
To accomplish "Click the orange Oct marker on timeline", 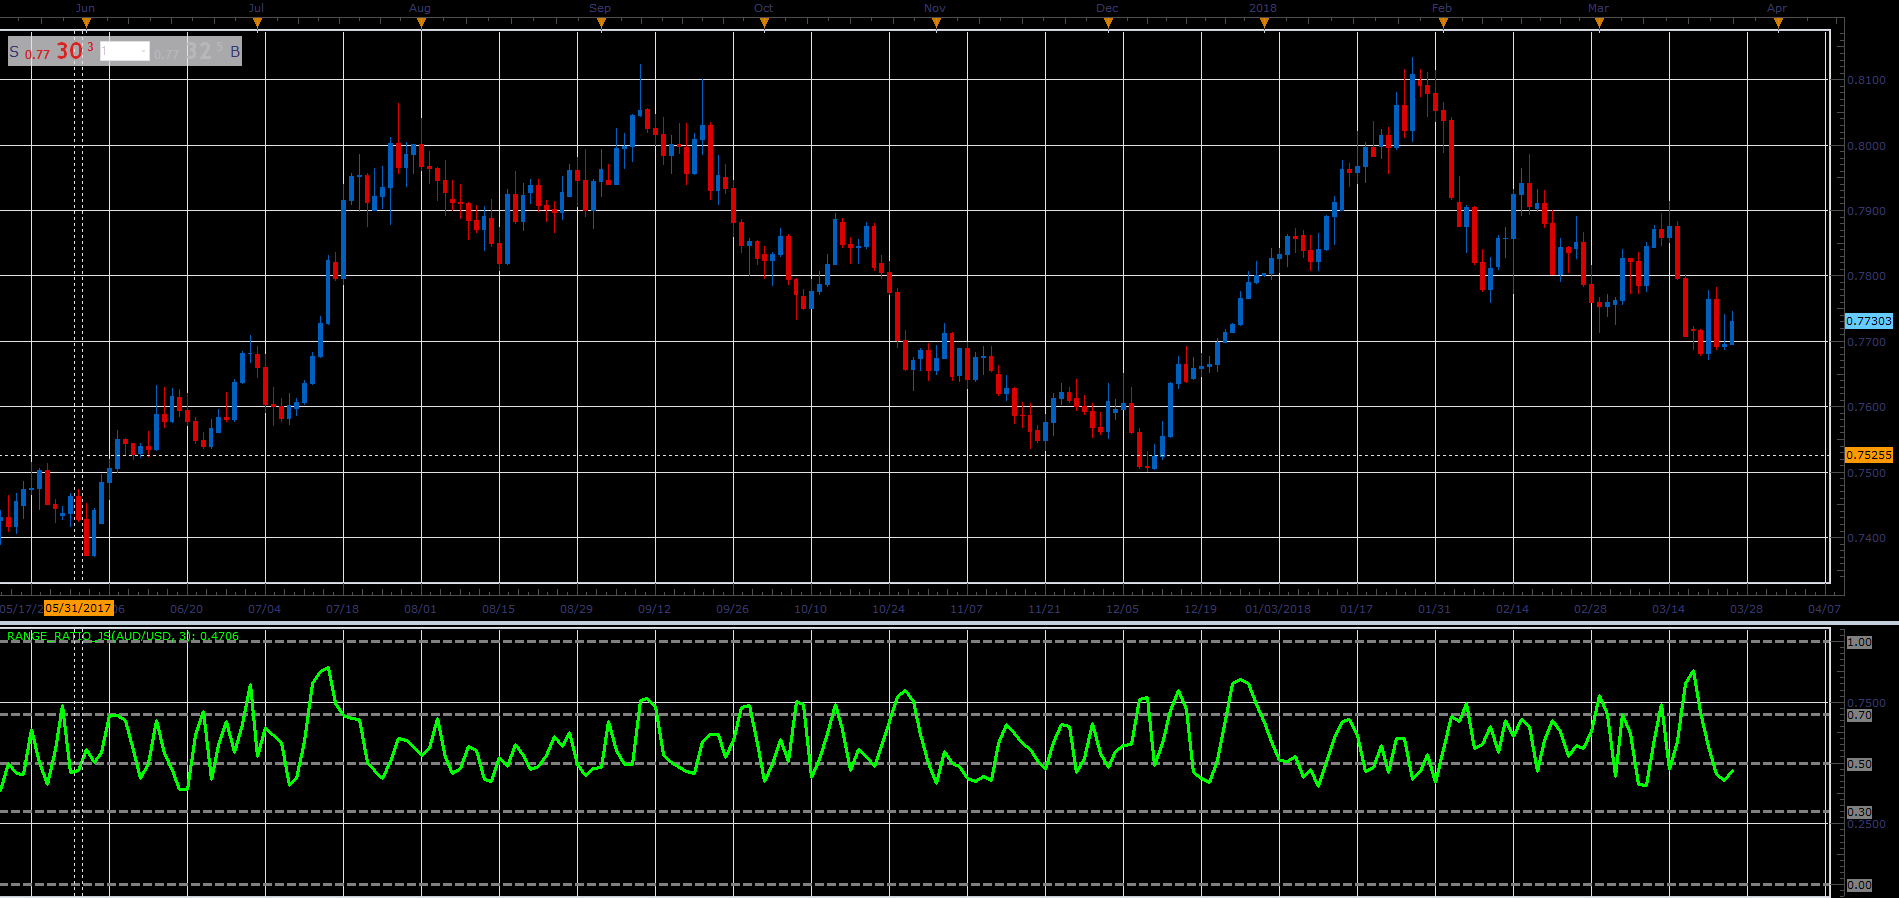I will (765, 22).
